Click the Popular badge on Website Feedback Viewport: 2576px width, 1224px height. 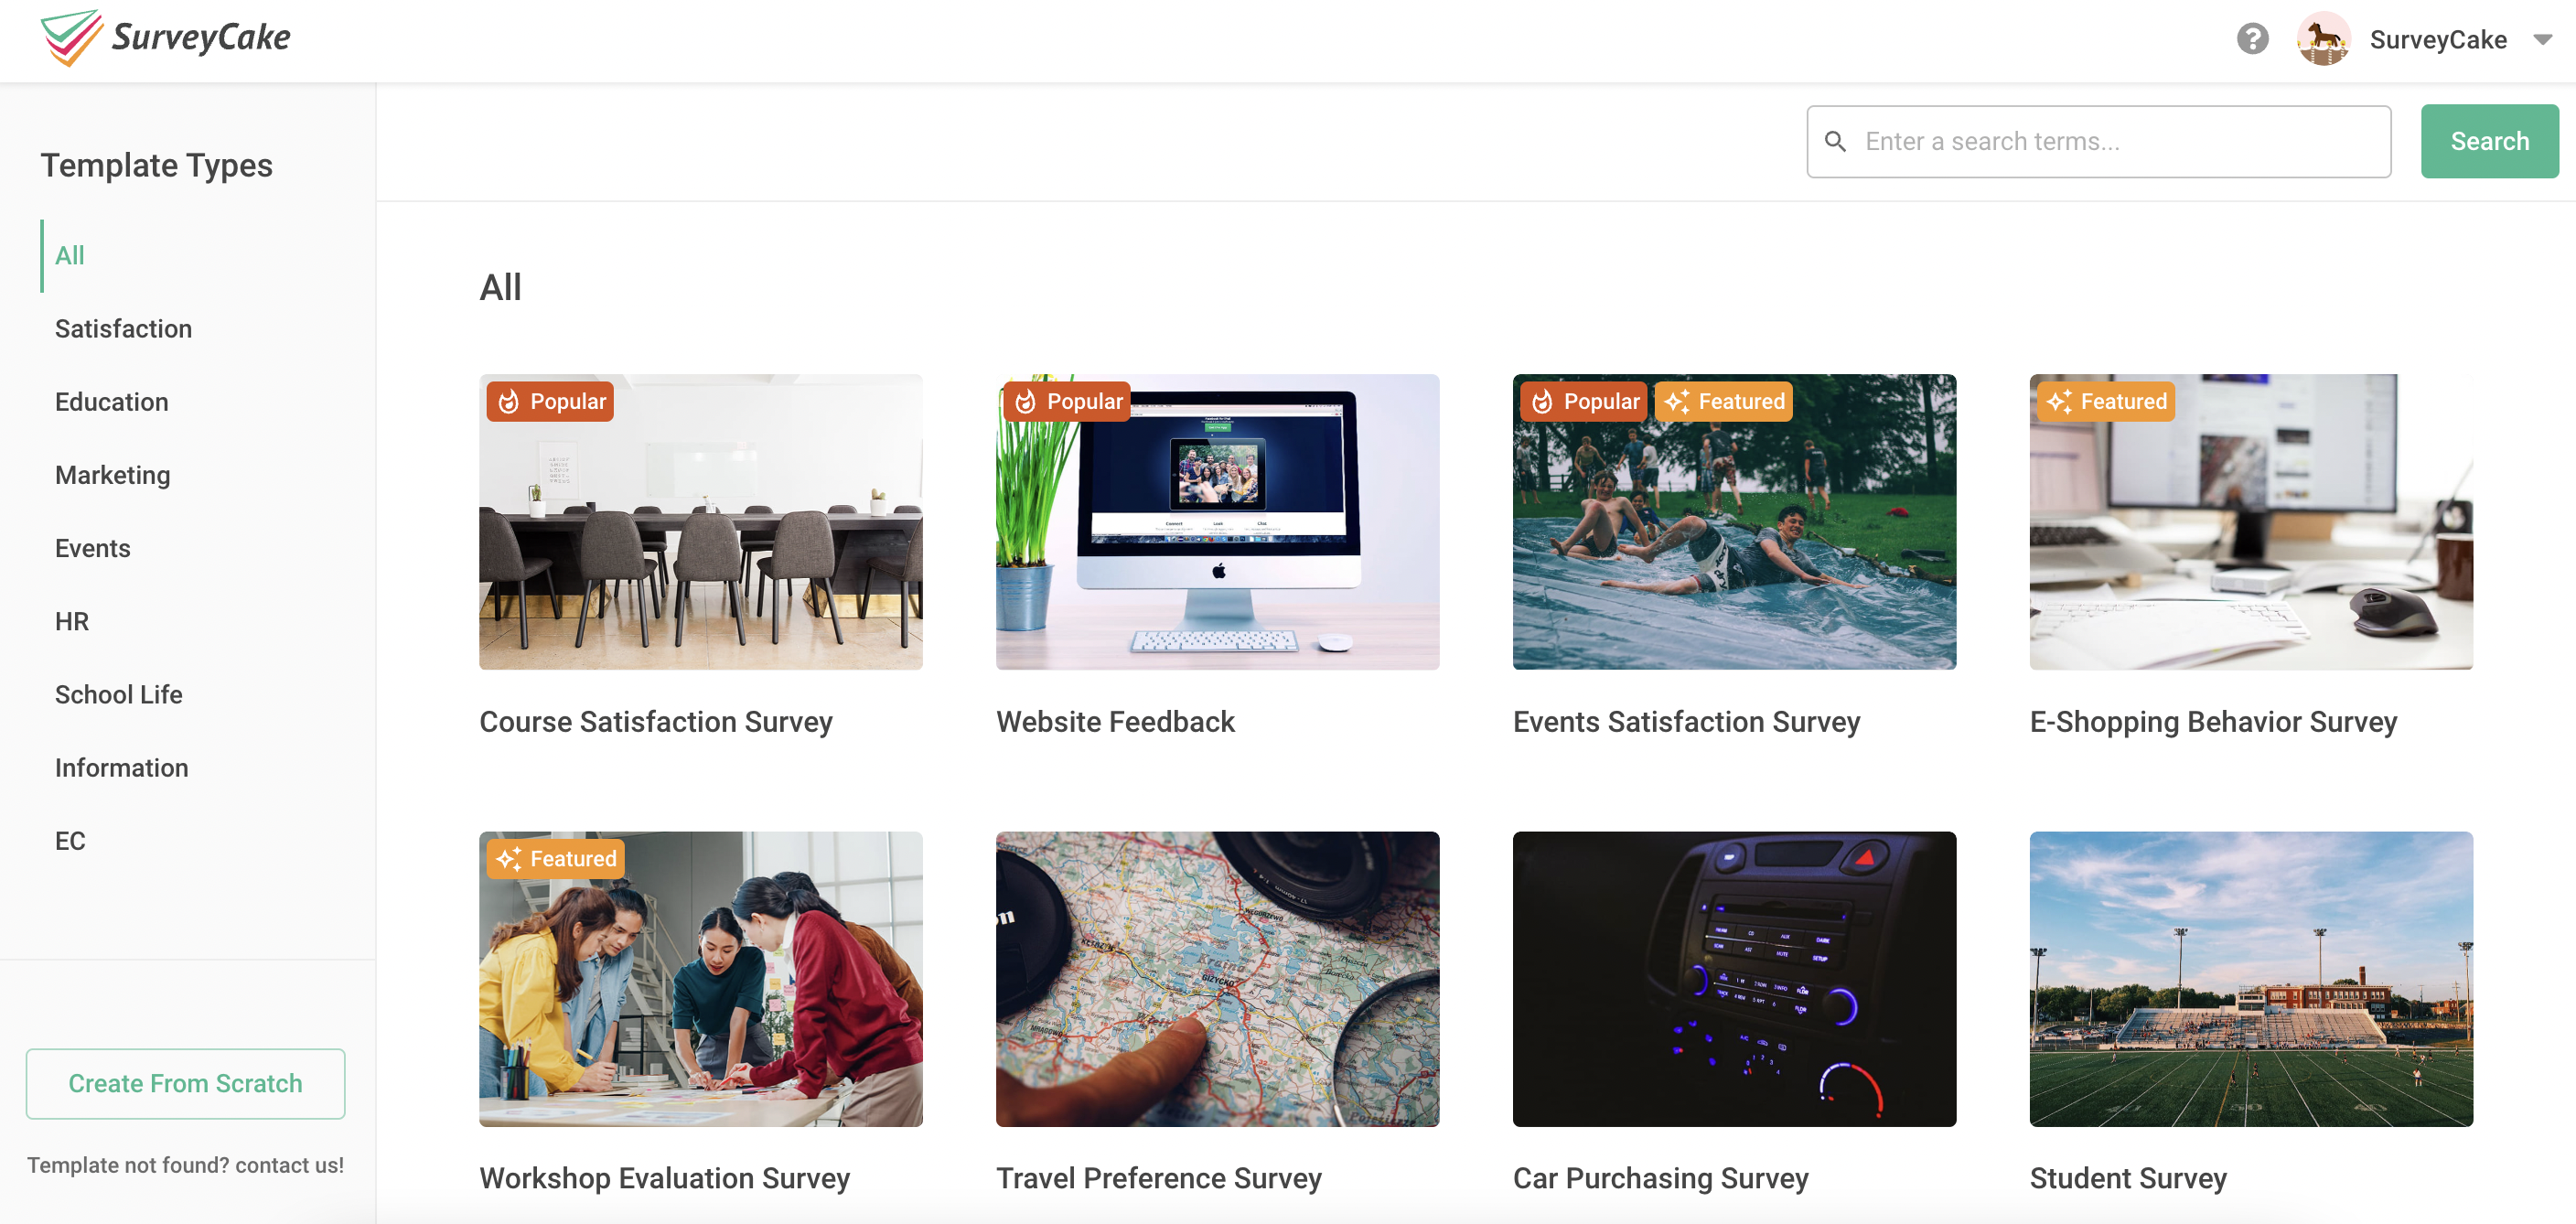(x=1066, y=401)
